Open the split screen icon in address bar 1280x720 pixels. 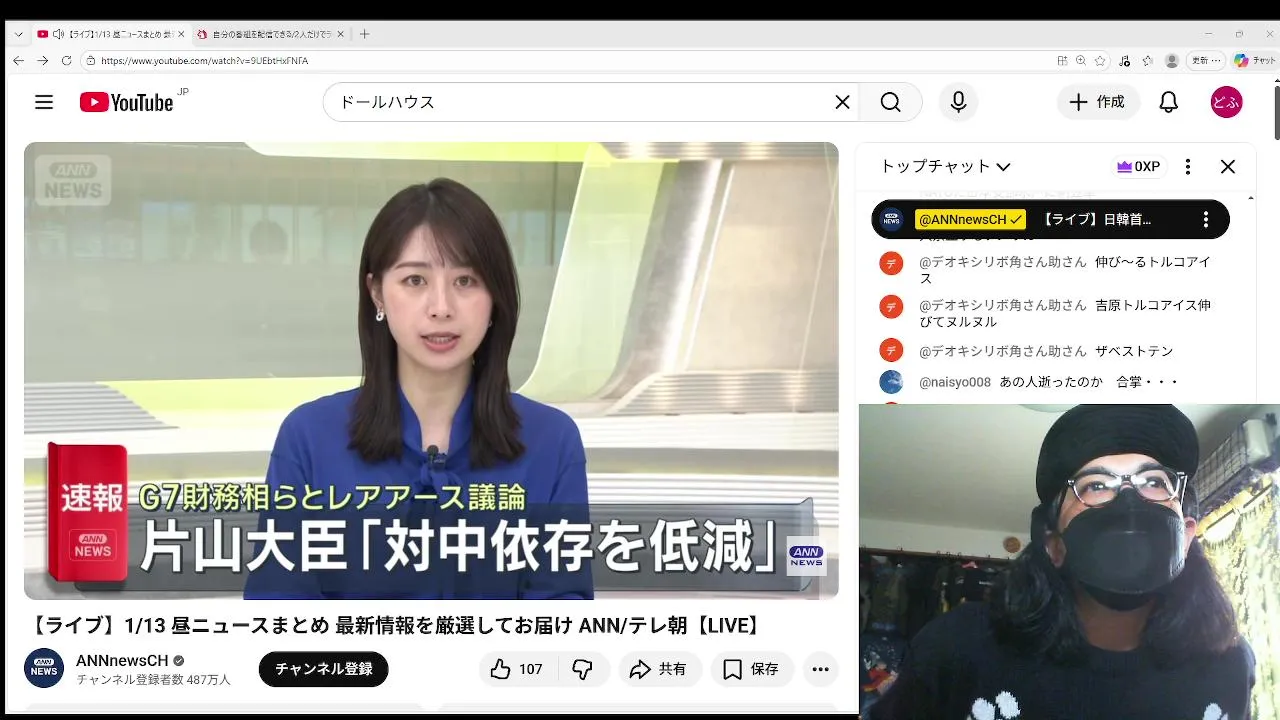[1062, 61]
